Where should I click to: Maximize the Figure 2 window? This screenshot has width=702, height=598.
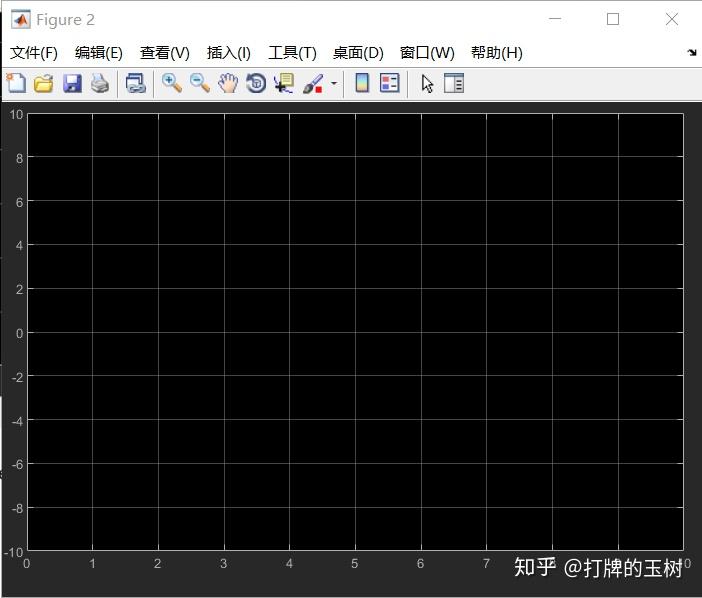[x=613, y=19]
